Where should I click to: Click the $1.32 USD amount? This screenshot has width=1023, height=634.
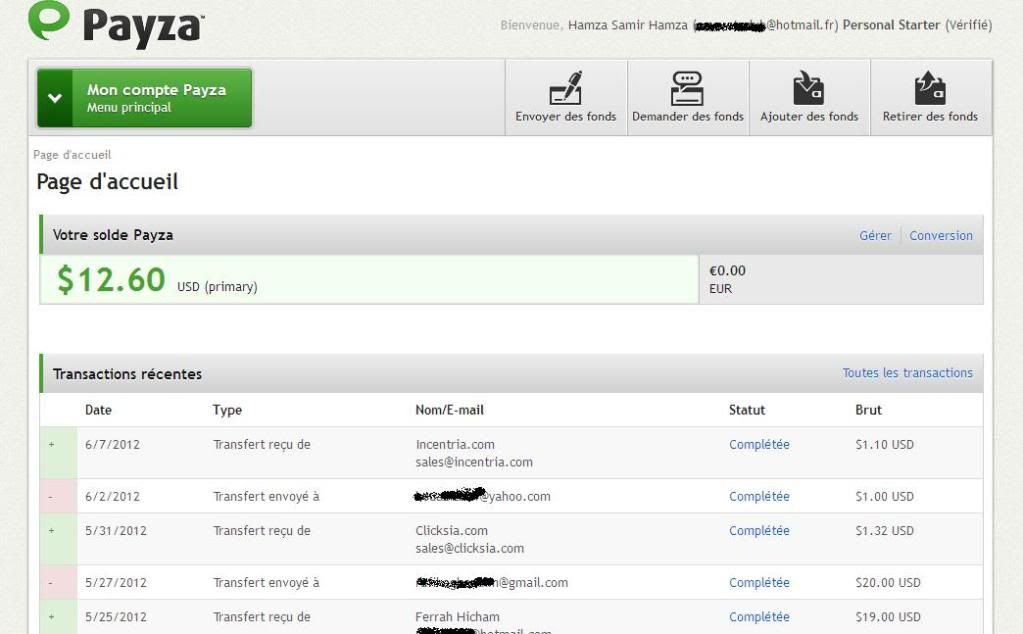pos(884,531)
